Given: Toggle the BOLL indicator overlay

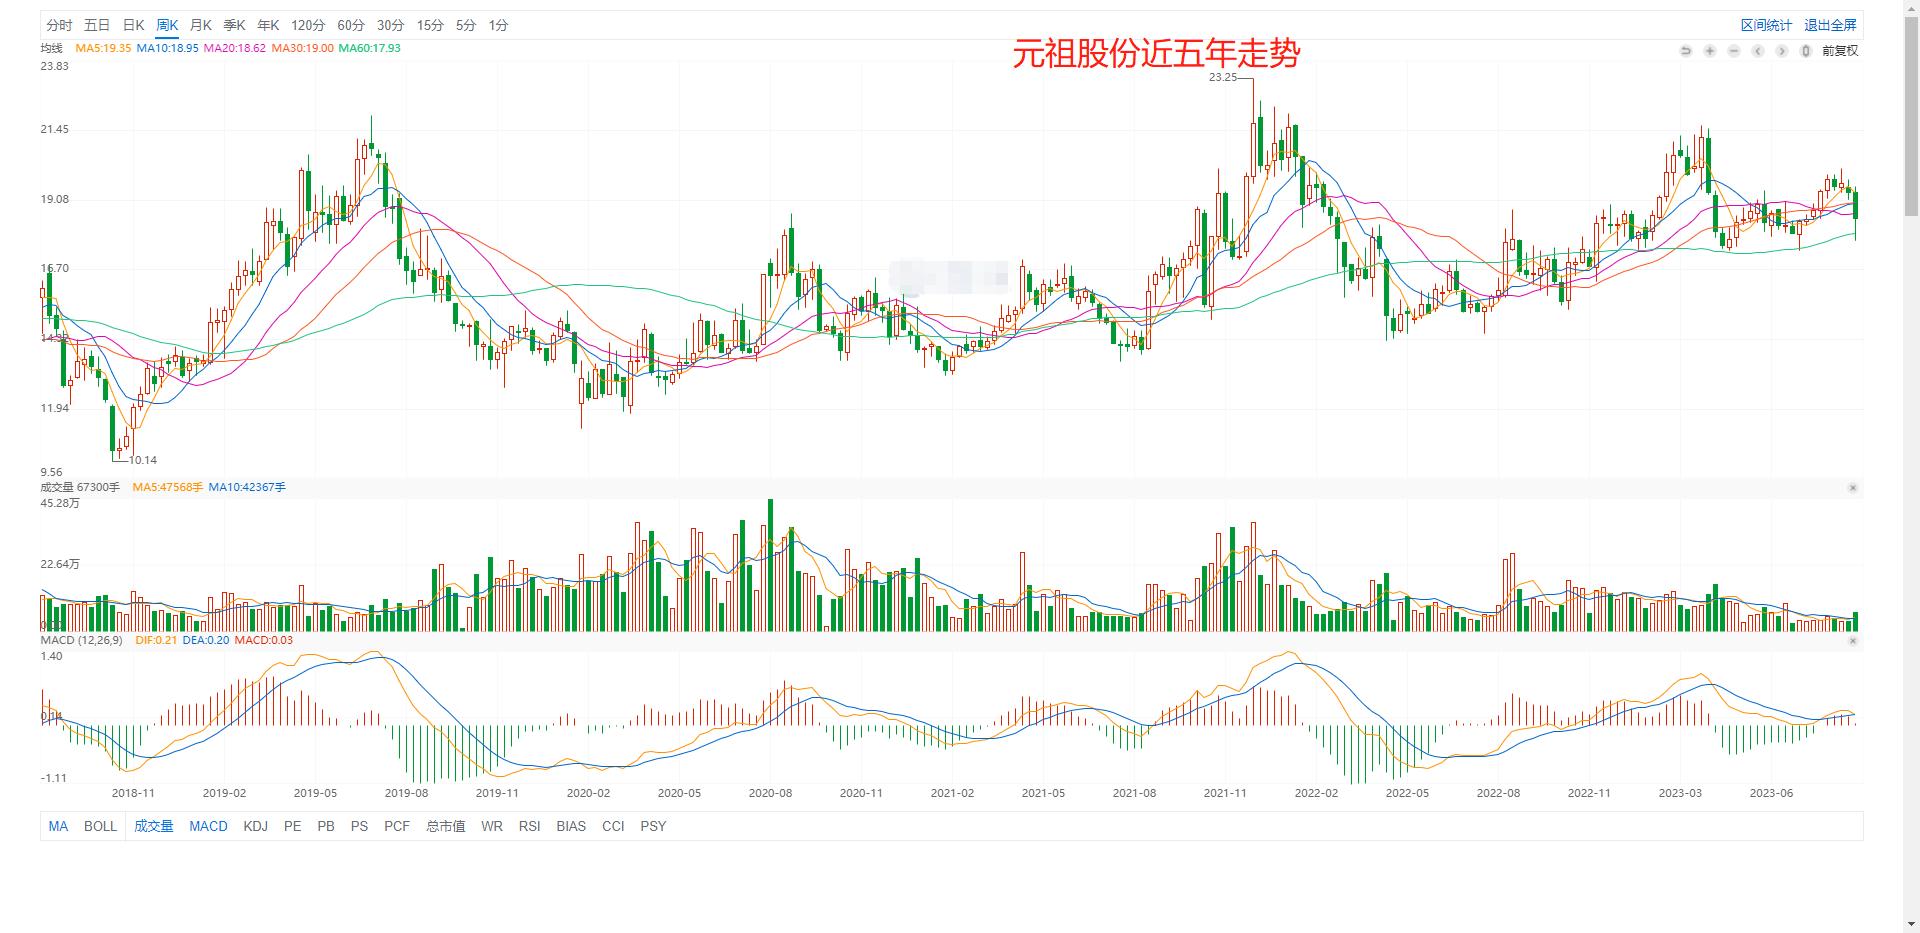Looking at the screenshot, I should click(99, 826).
